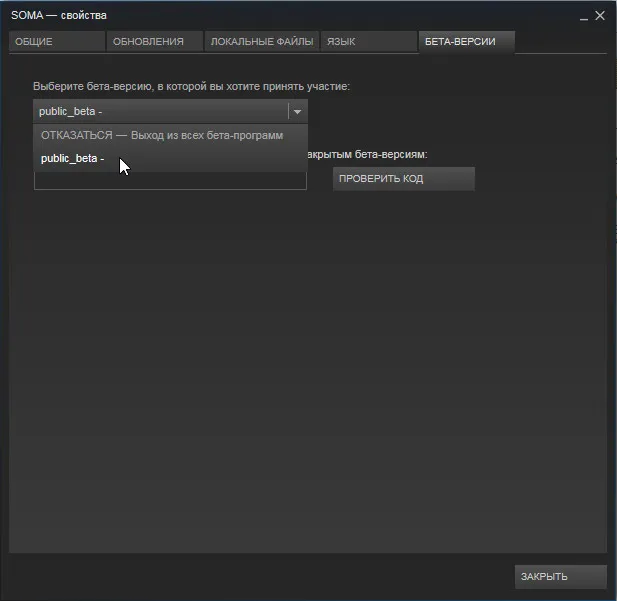
Task: Click the БЕТА-ВЕРСИИ tab
Action: [x=466, y=41]
